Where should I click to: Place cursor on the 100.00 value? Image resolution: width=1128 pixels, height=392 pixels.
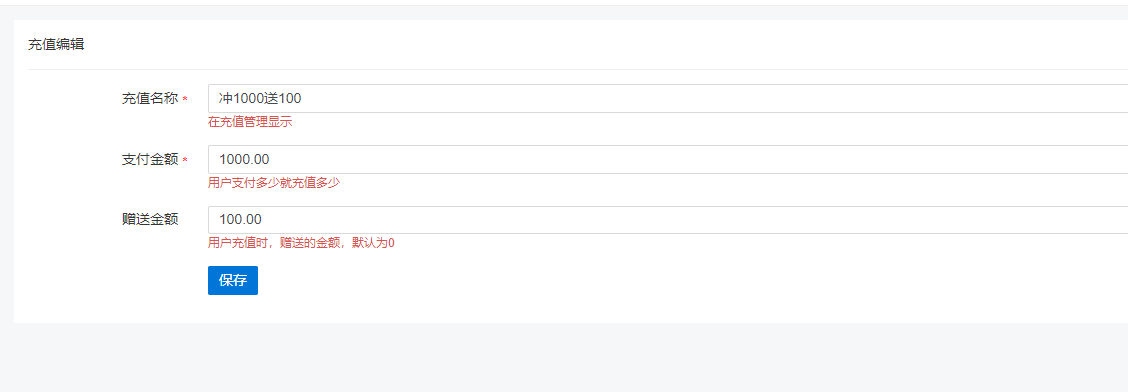(x=240, y=219)
